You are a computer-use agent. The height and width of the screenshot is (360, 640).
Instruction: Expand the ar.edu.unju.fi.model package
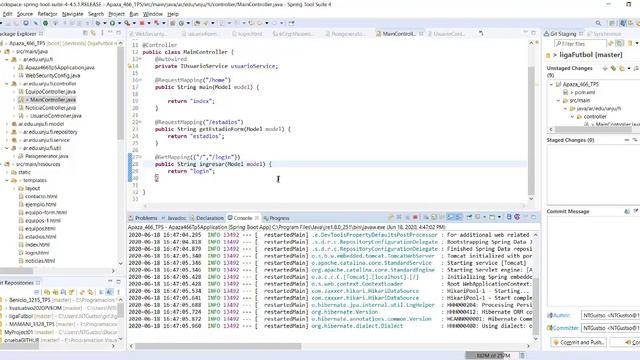[7, 124]
